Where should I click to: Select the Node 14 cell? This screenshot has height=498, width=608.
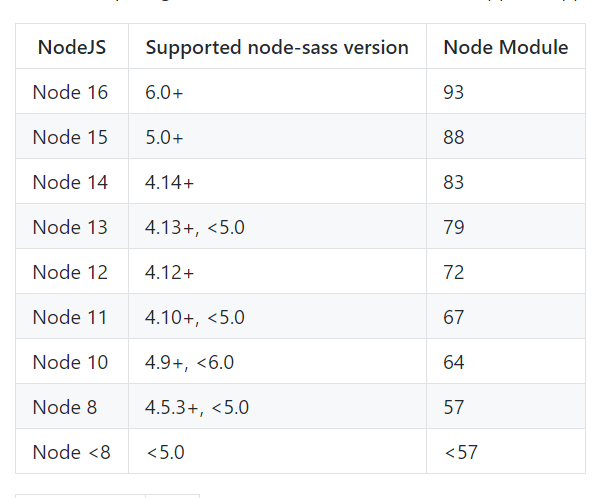coord(70,182)
